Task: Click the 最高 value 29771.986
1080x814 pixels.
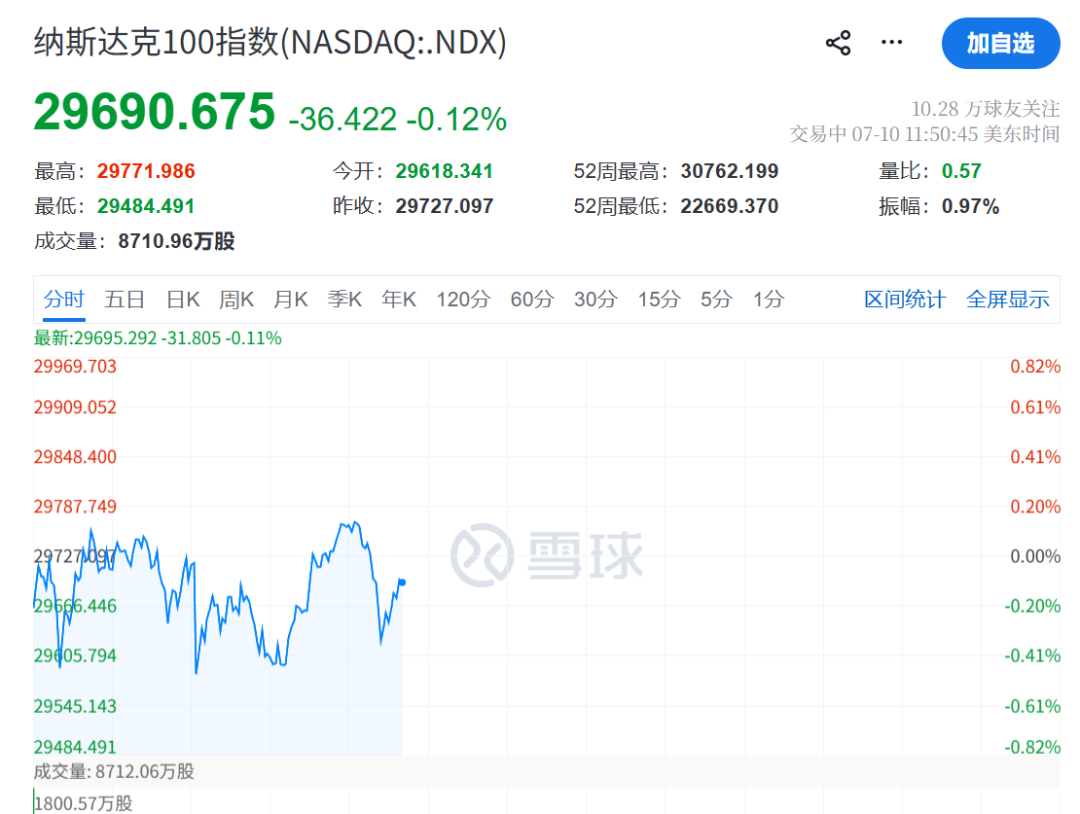Action: 146,171
